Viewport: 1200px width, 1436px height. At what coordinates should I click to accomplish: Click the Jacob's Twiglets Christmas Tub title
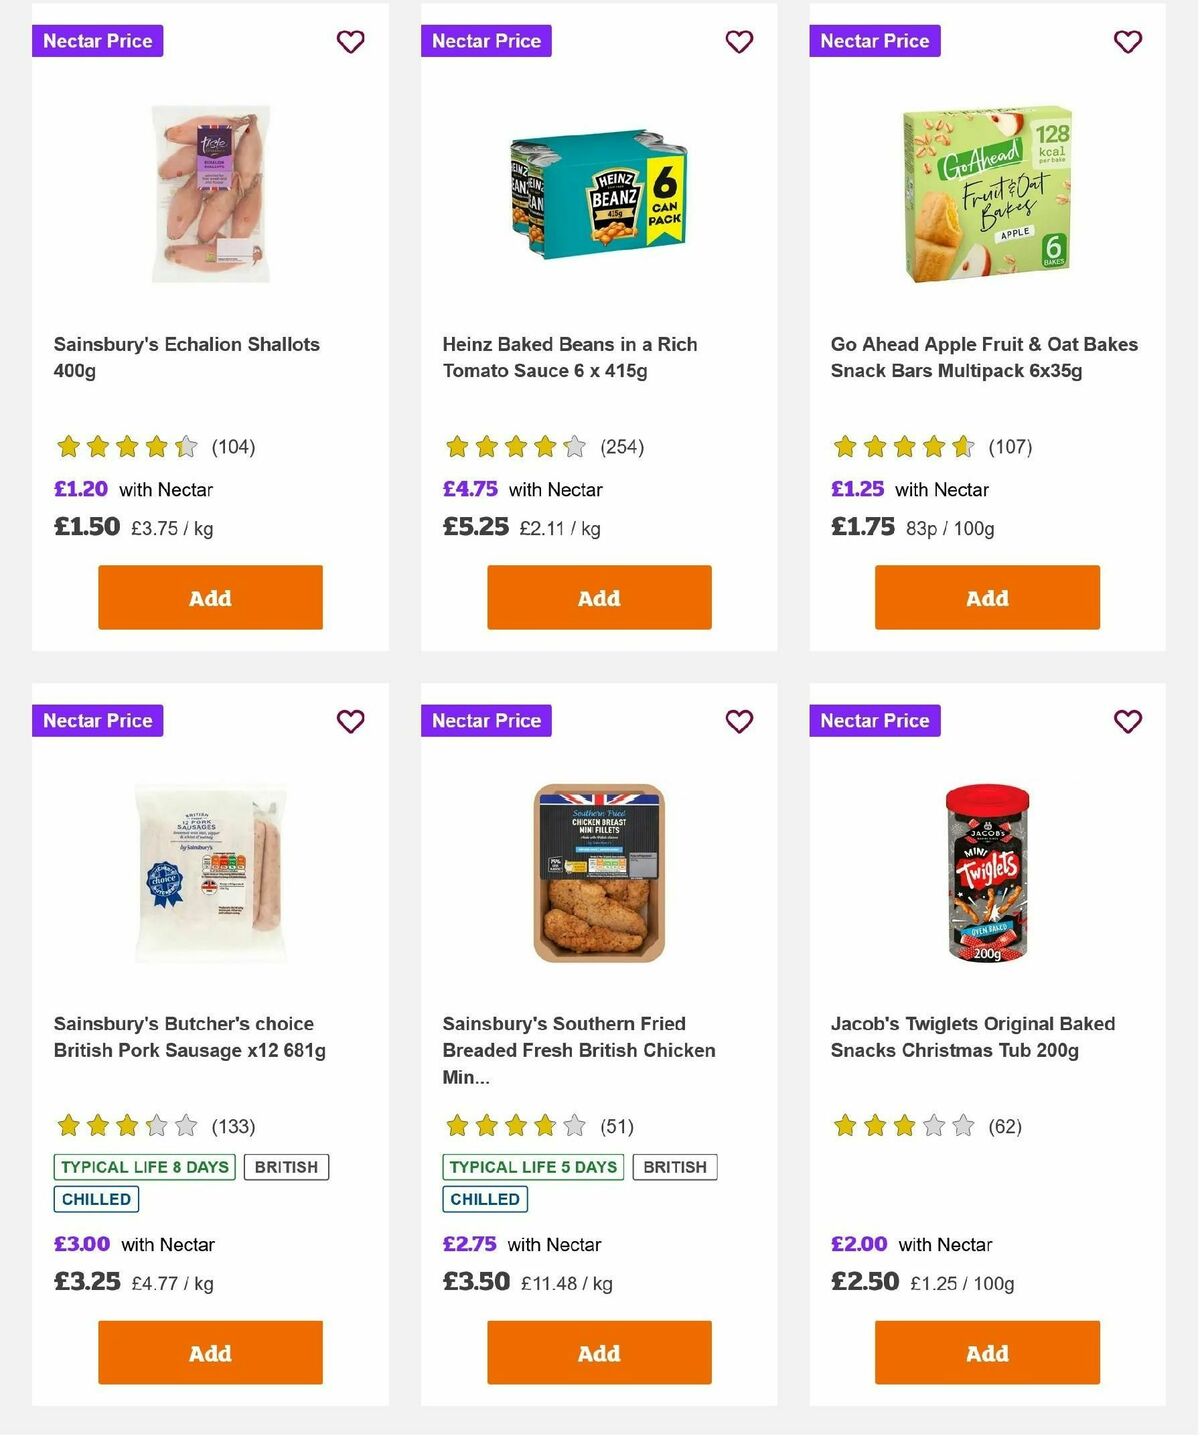[973, 1037]
